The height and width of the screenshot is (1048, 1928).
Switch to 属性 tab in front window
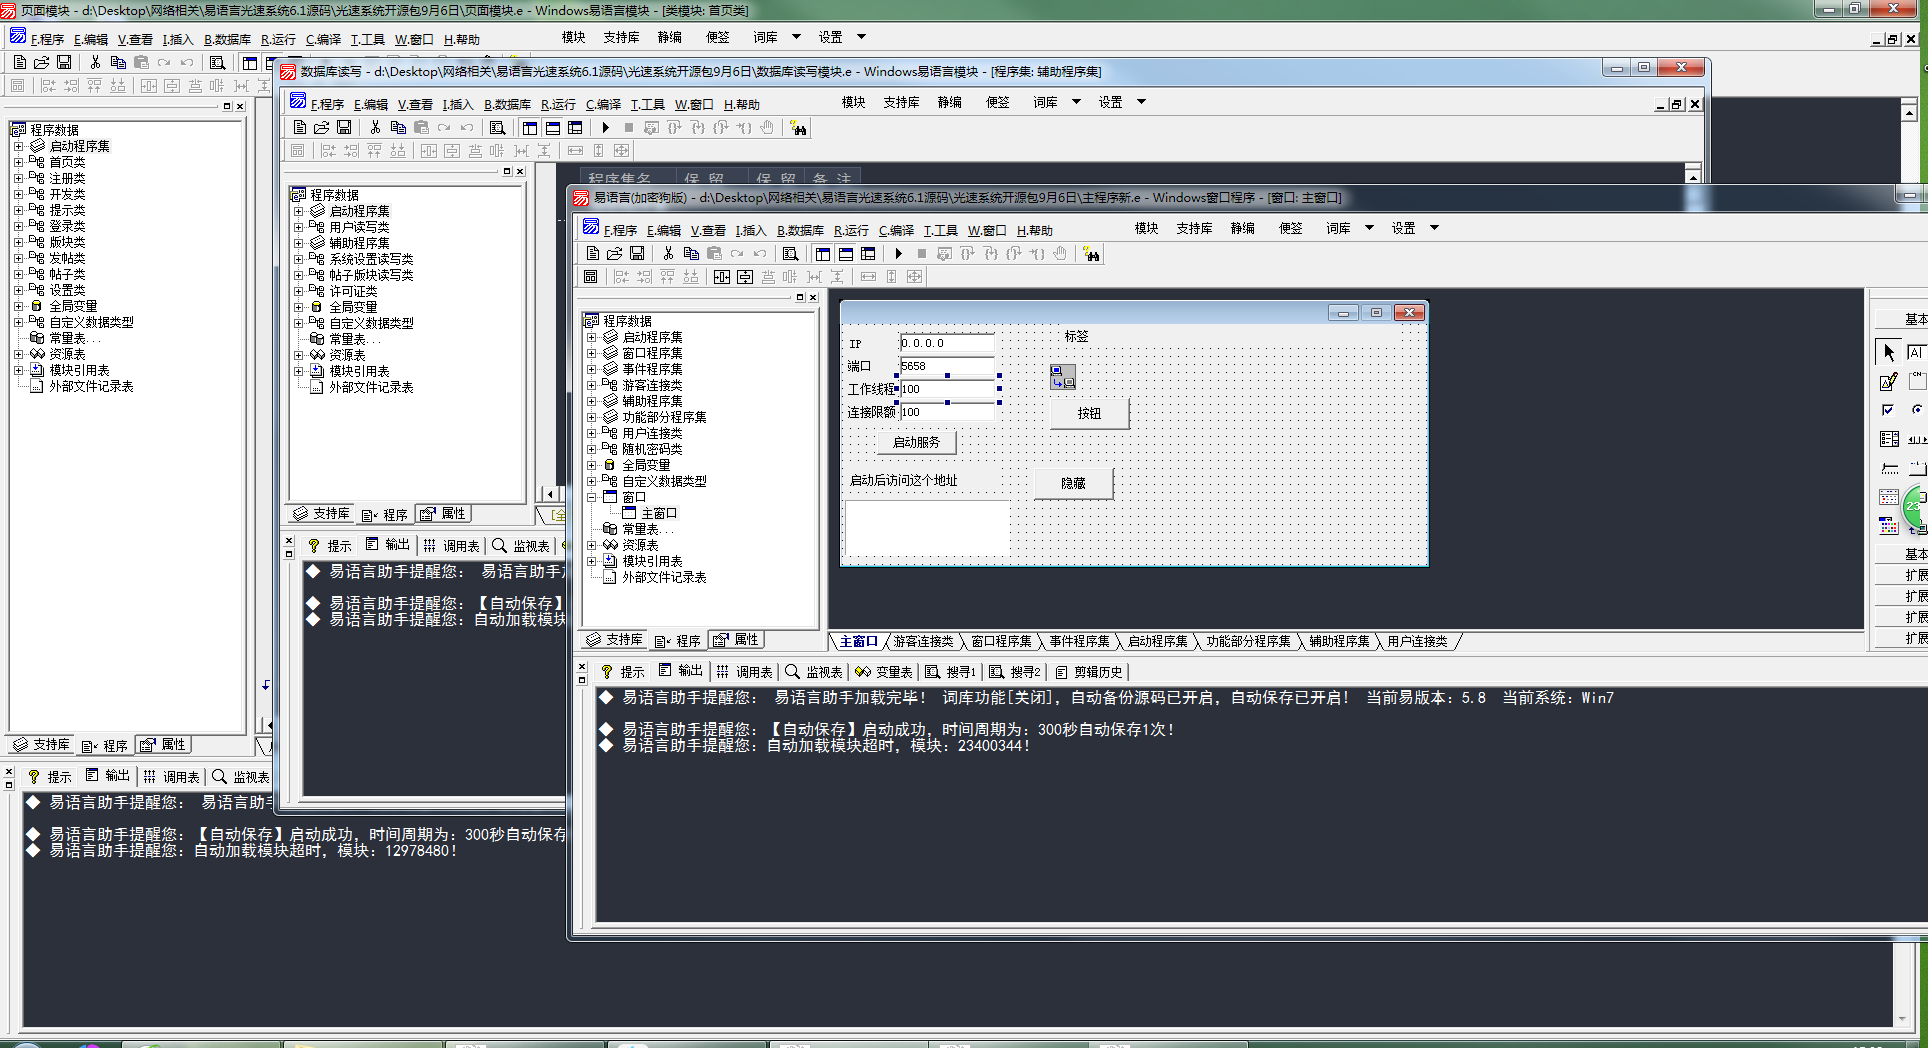[736, 640]
